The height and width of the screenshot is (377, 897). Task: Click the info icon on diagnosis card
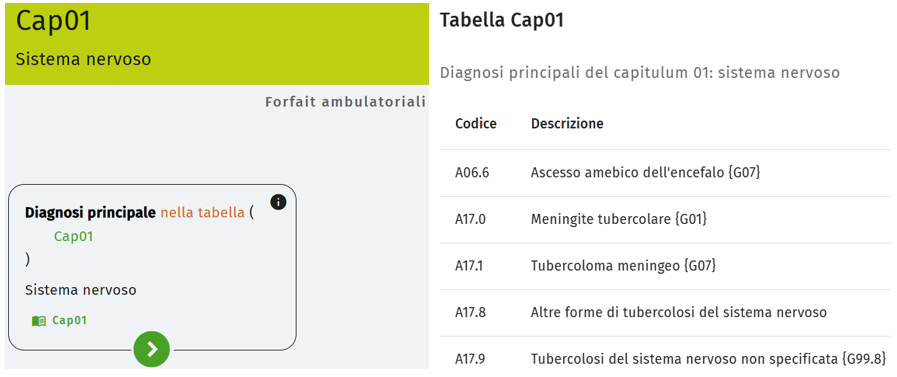pyautogui.click(x=278, y=202)
